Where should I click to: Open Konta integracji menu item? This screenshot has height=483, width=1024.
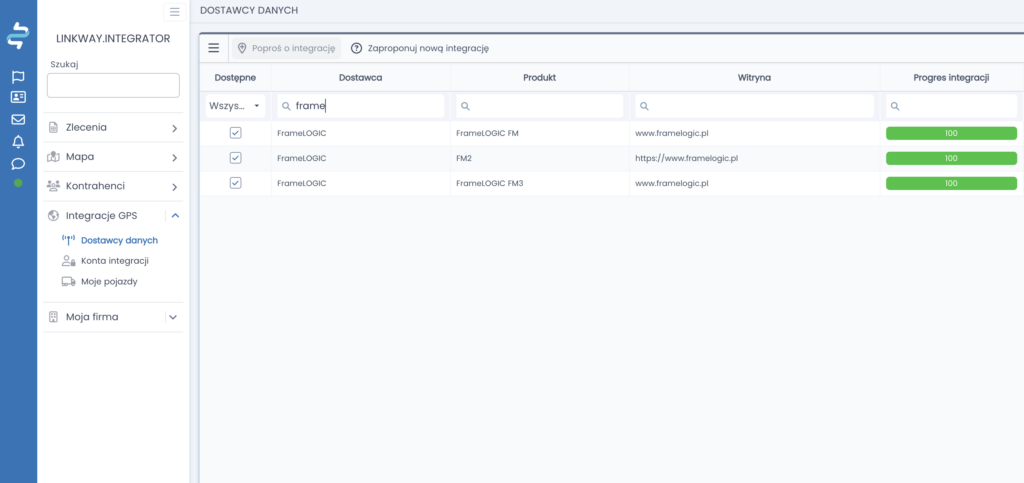click(114, 261)
